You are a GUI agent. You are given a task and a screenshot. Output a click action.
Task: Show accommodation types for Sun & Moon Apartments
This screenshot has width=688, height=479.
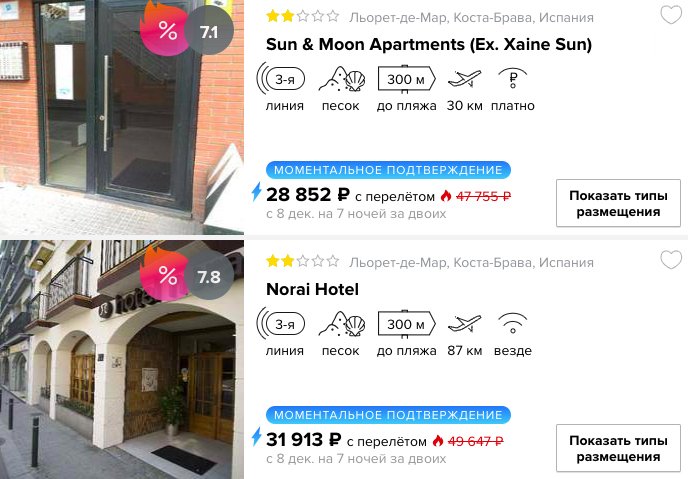click(x=618, y=203)
